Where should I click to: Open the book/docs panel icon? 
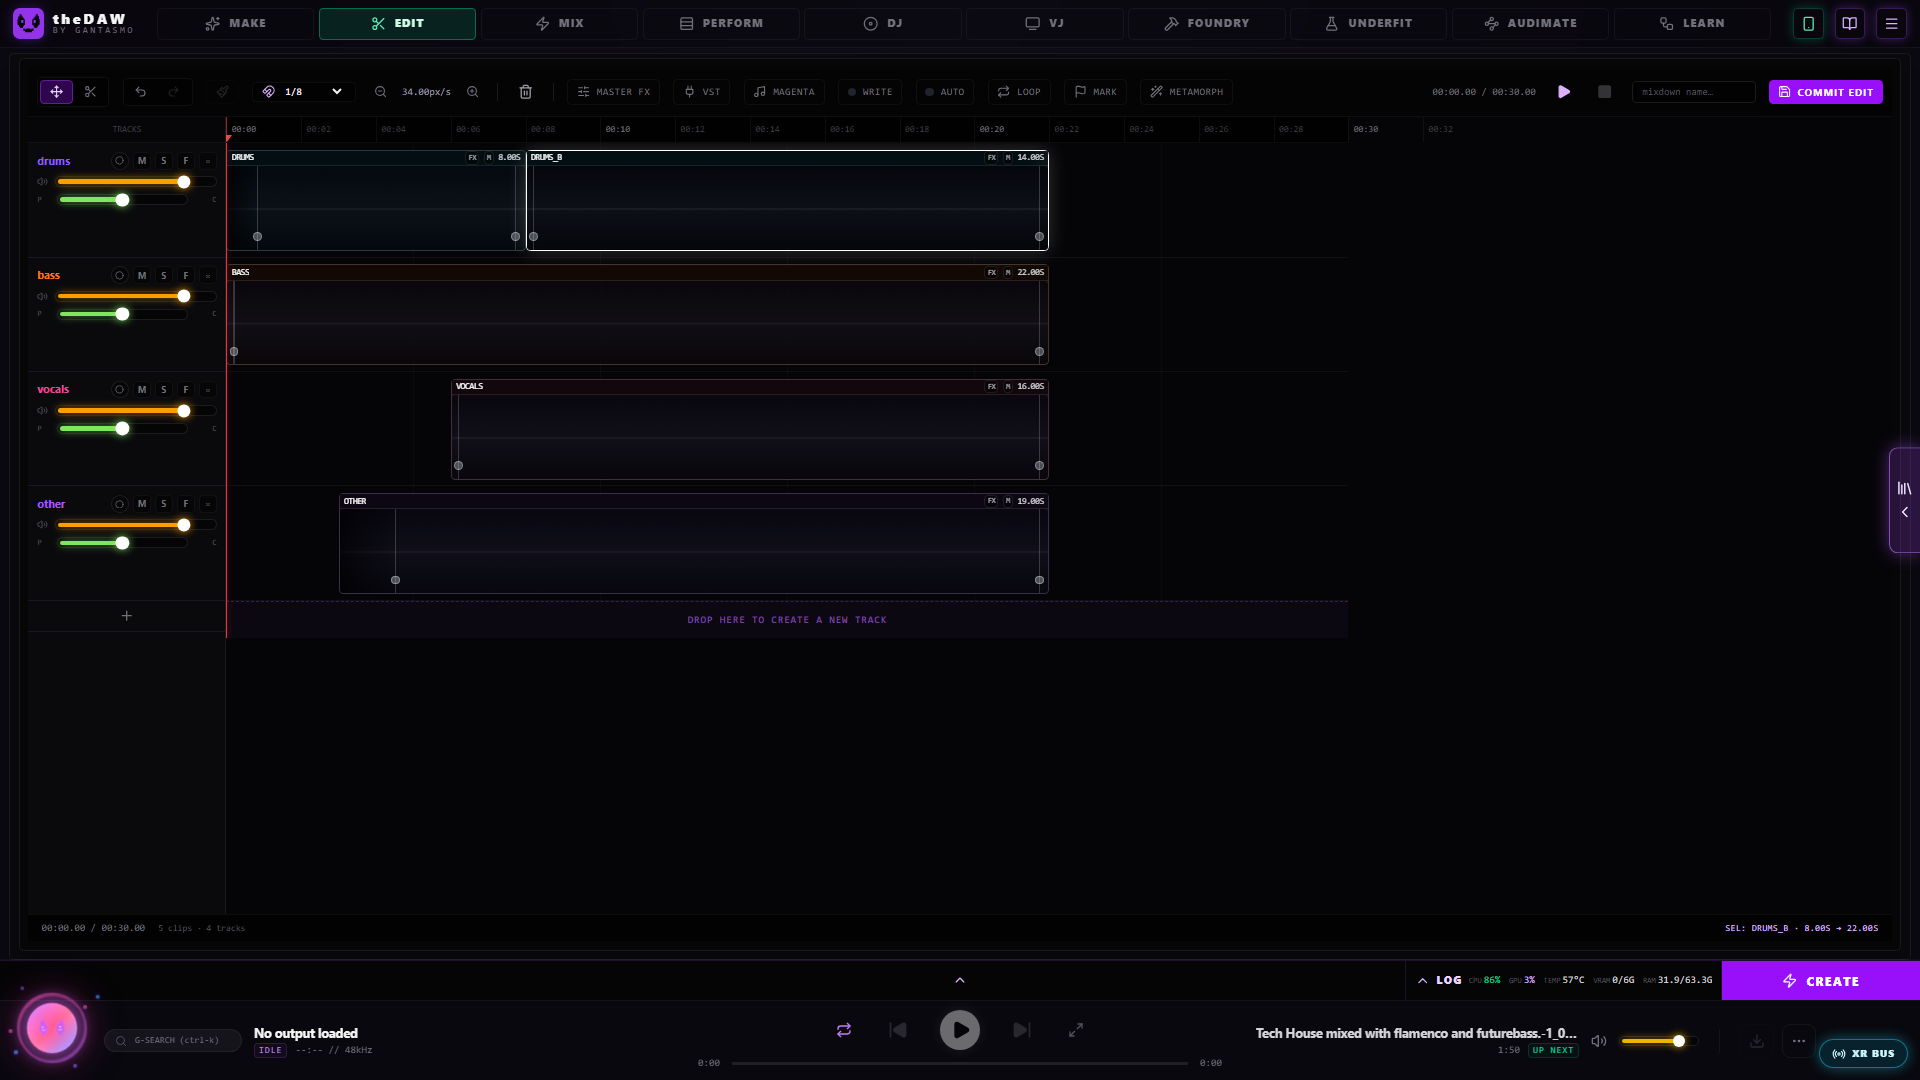point(1850,23)
